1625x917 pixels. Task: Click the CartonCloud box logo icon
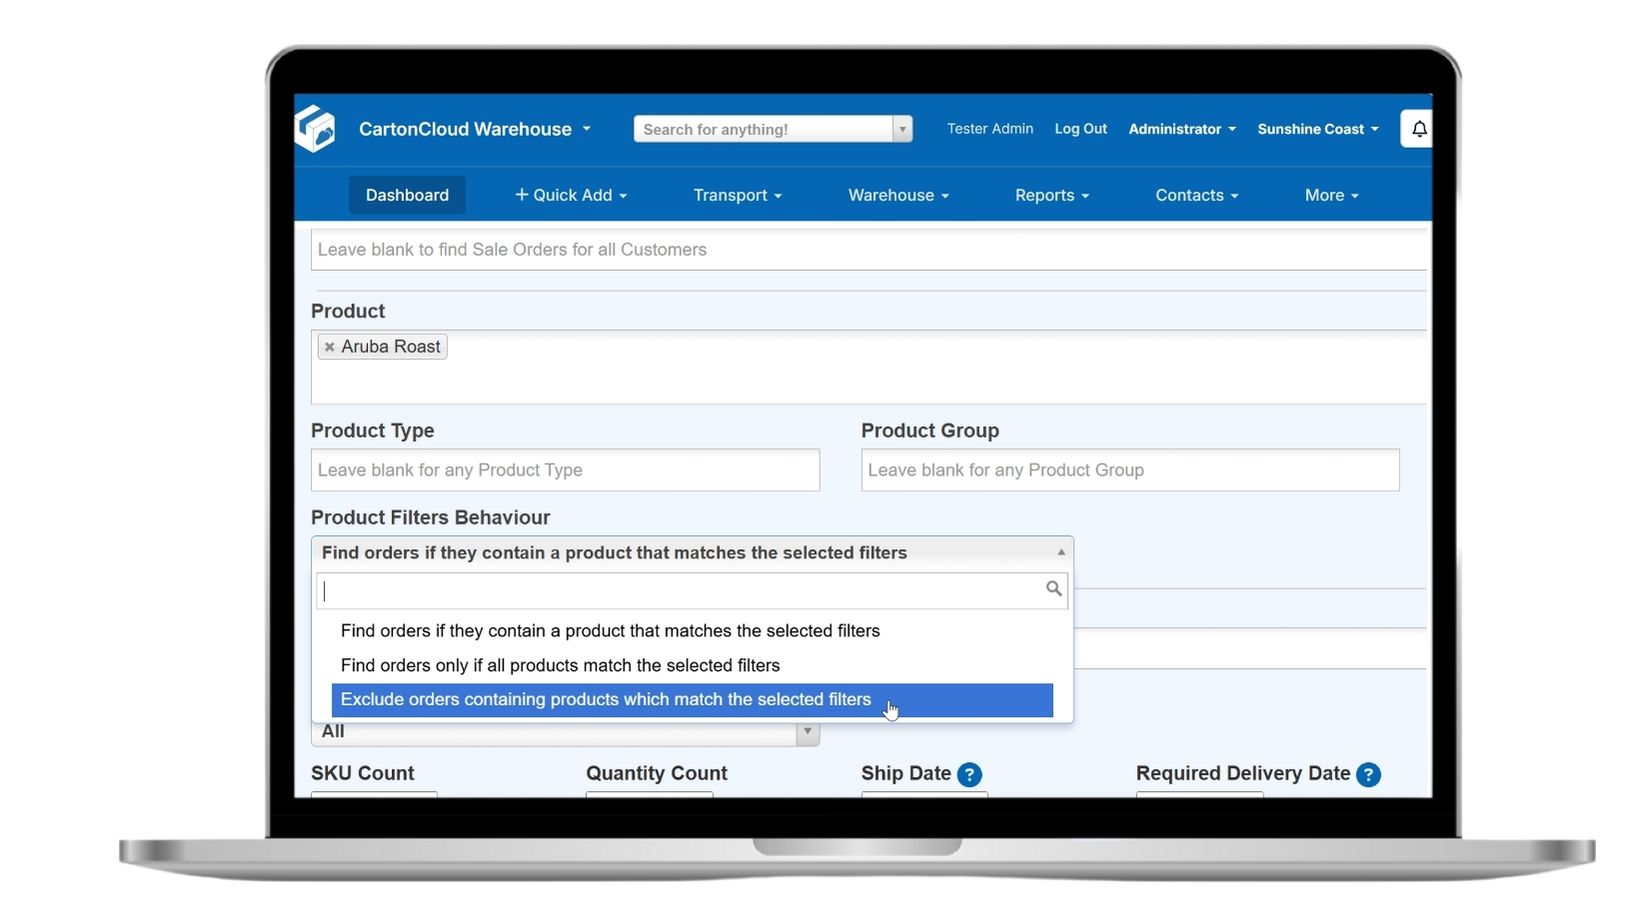(x=315, y=129)
